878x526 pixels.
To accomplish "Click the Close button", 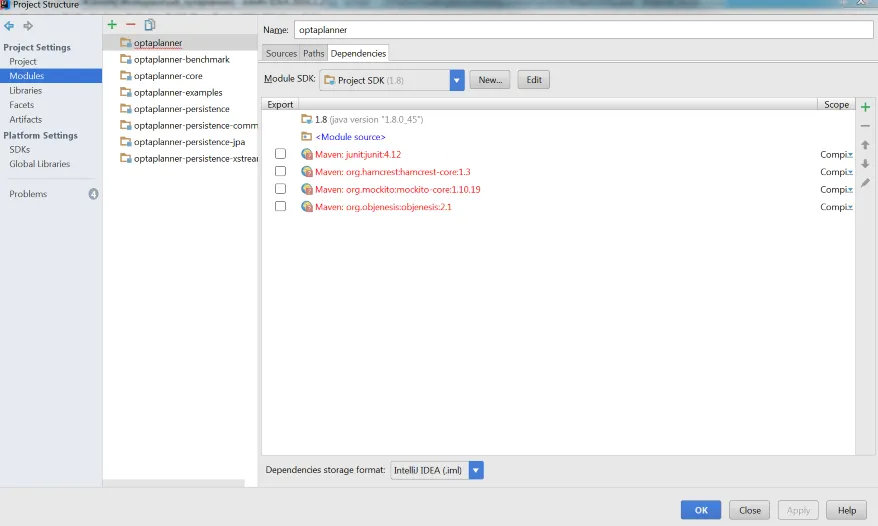I will tap(750, 510).
